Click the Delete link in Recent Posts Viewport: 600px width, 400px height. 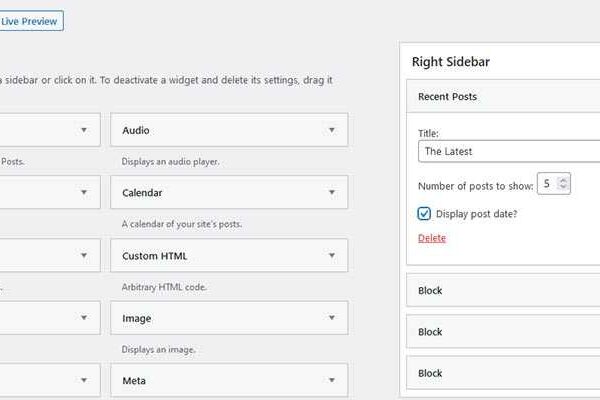coord(432,238)
